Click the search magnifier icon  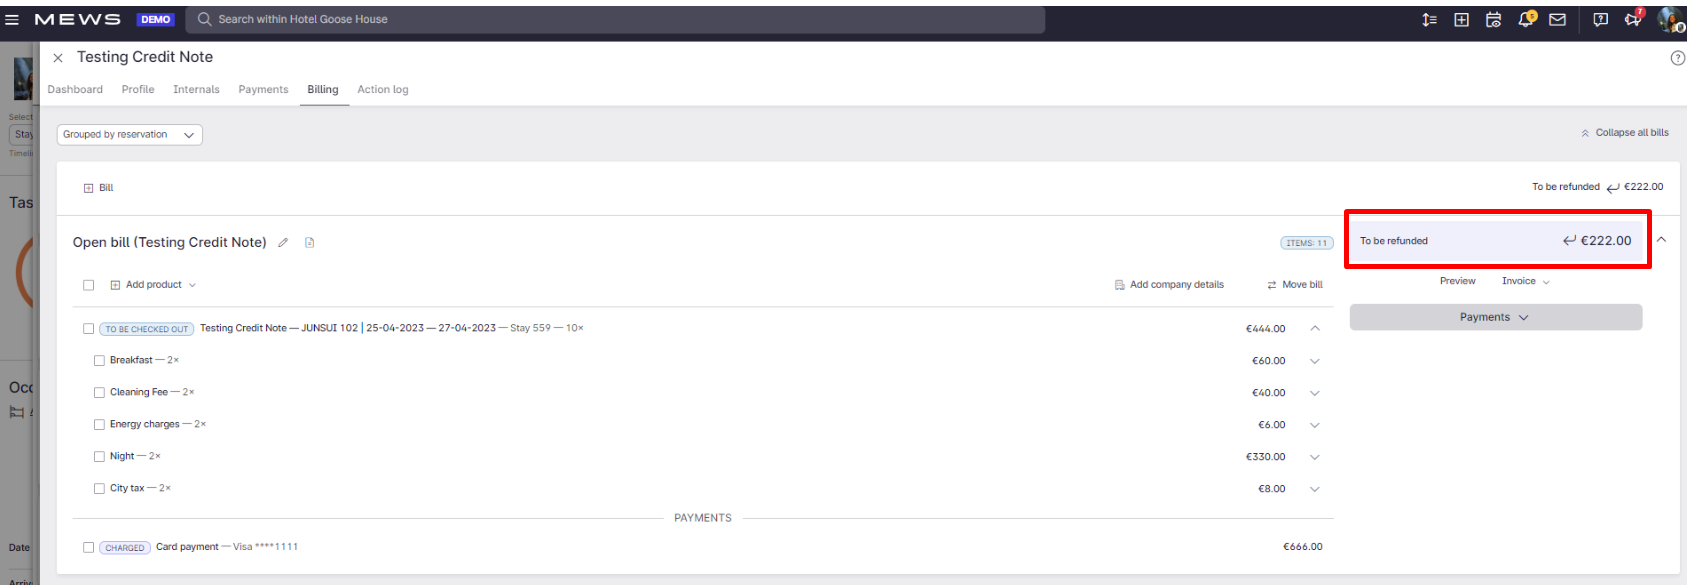[x=204, y=19]
